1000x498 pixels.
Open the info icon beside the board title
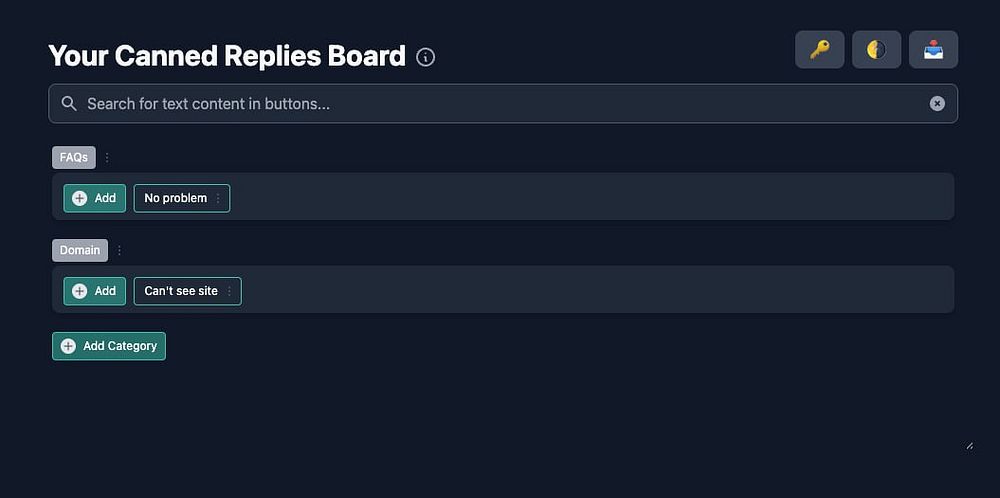point(426,57)
